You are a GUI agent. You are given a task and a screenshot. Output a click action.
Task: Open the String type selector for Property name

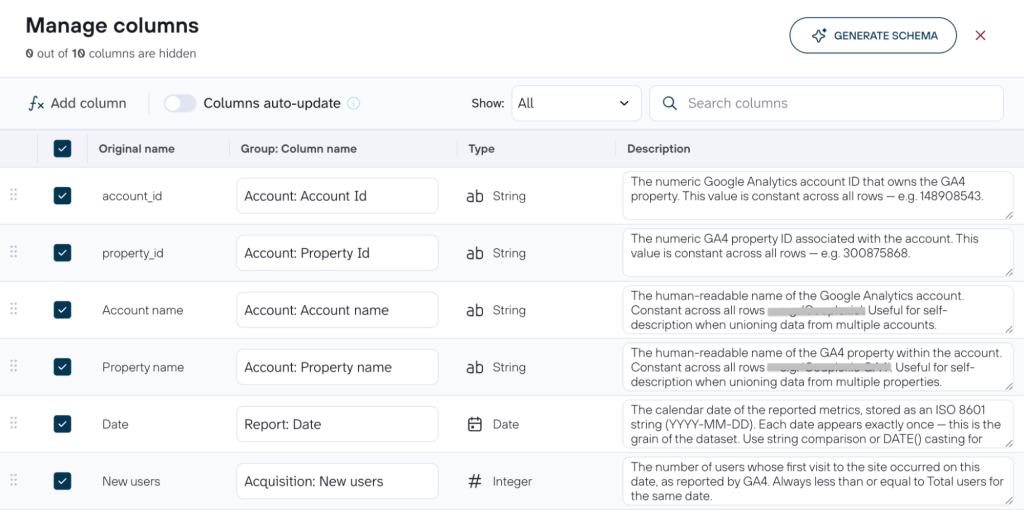(x=496, y=367)
